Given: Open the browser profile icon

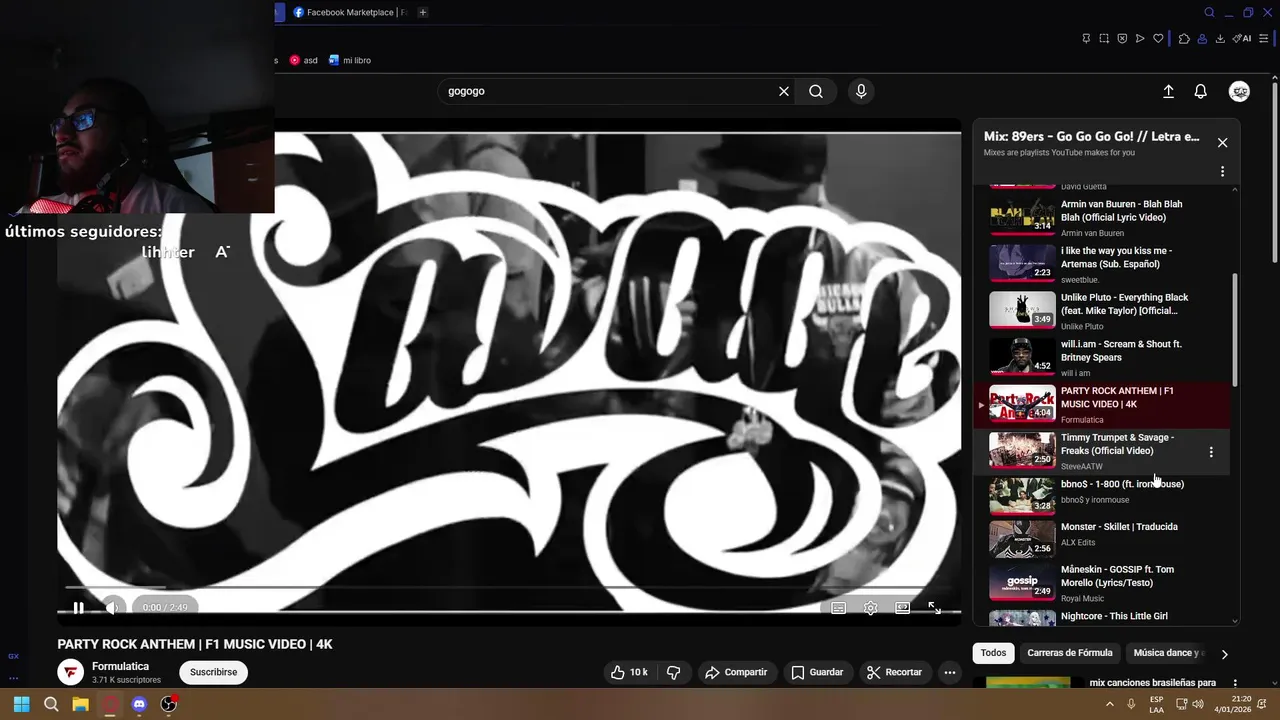Looking at the screenshot, I should point(1202,39).
